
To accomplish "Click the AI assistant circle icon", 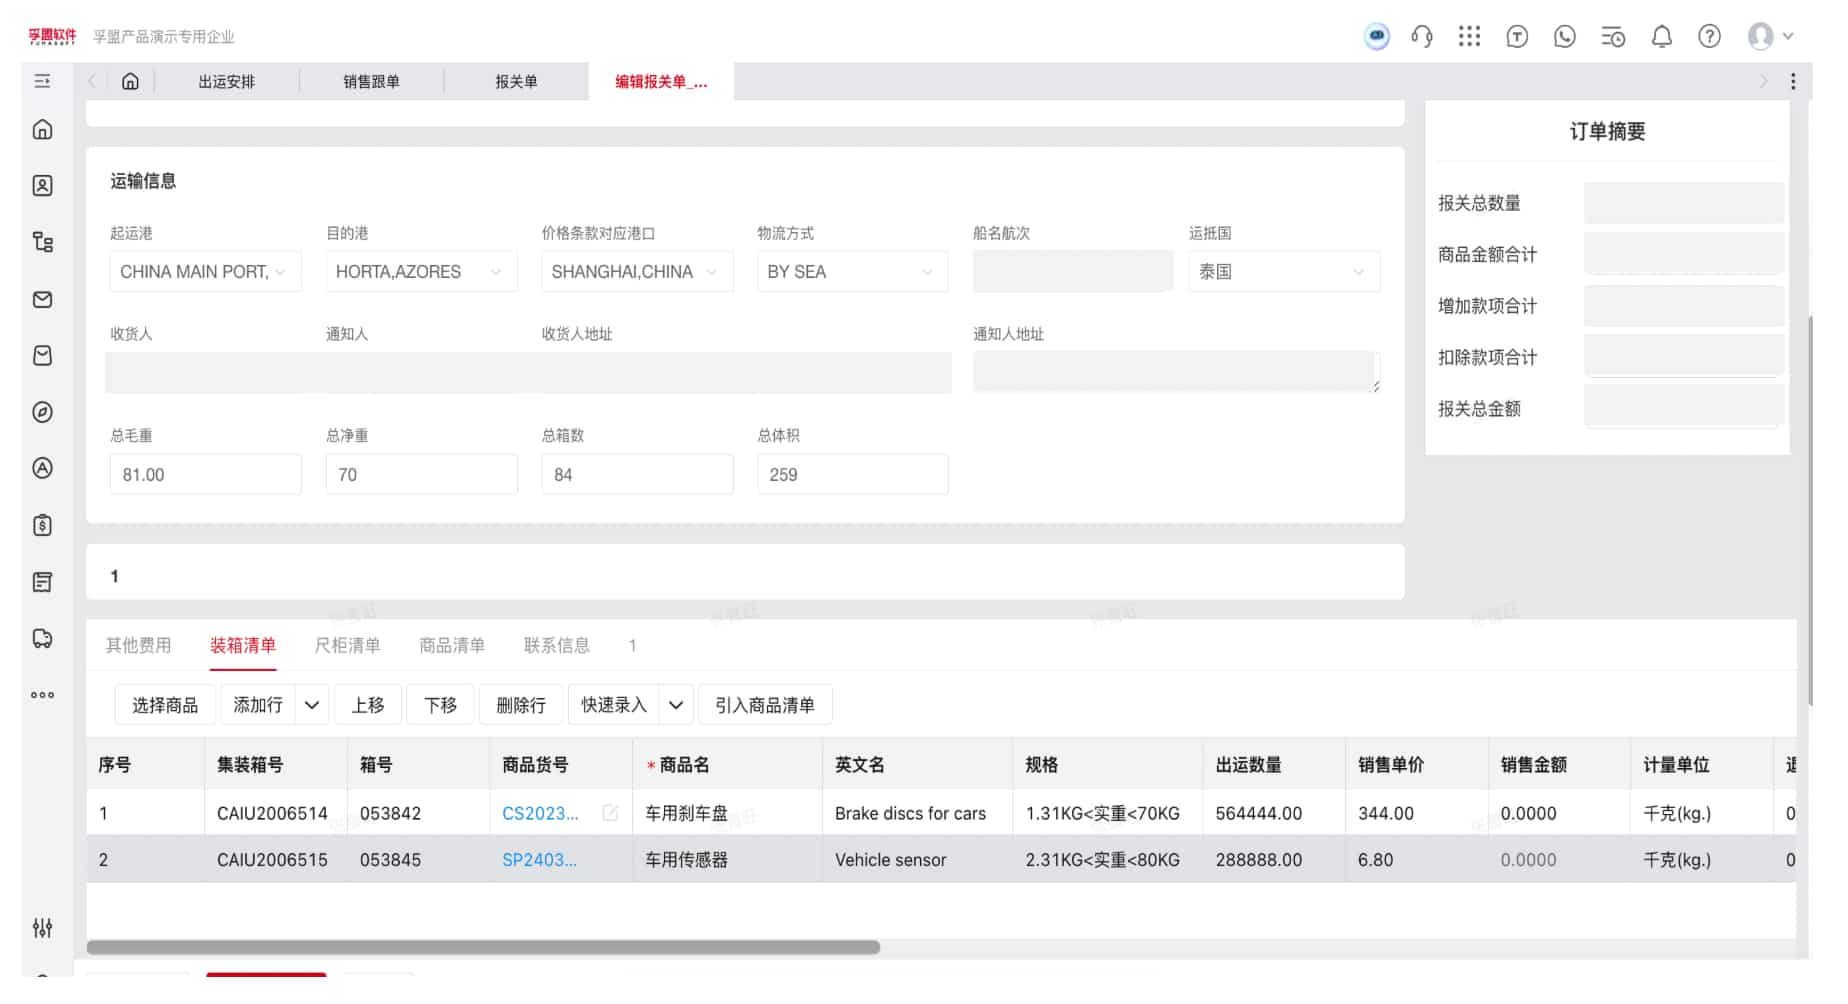I will click(1376, 36).
